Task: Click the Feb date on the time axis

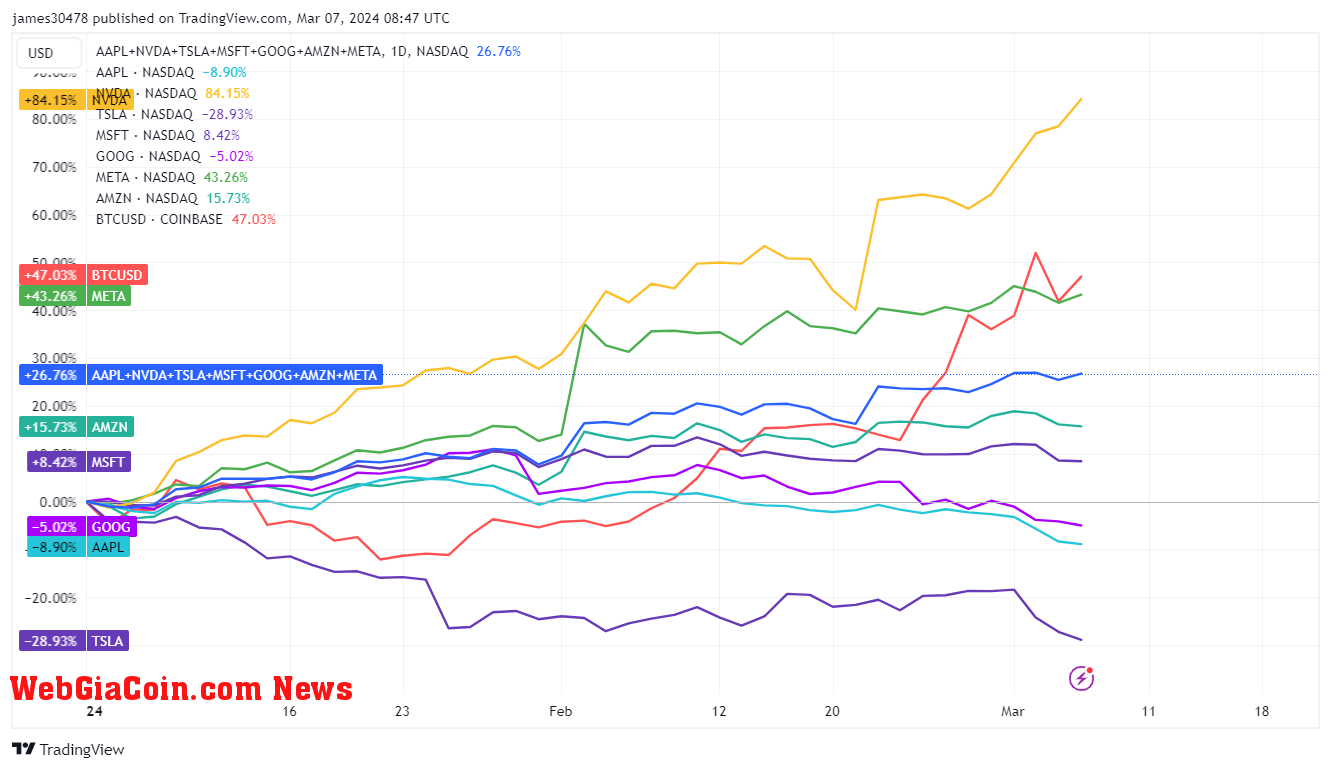Action: coord(559,712)
